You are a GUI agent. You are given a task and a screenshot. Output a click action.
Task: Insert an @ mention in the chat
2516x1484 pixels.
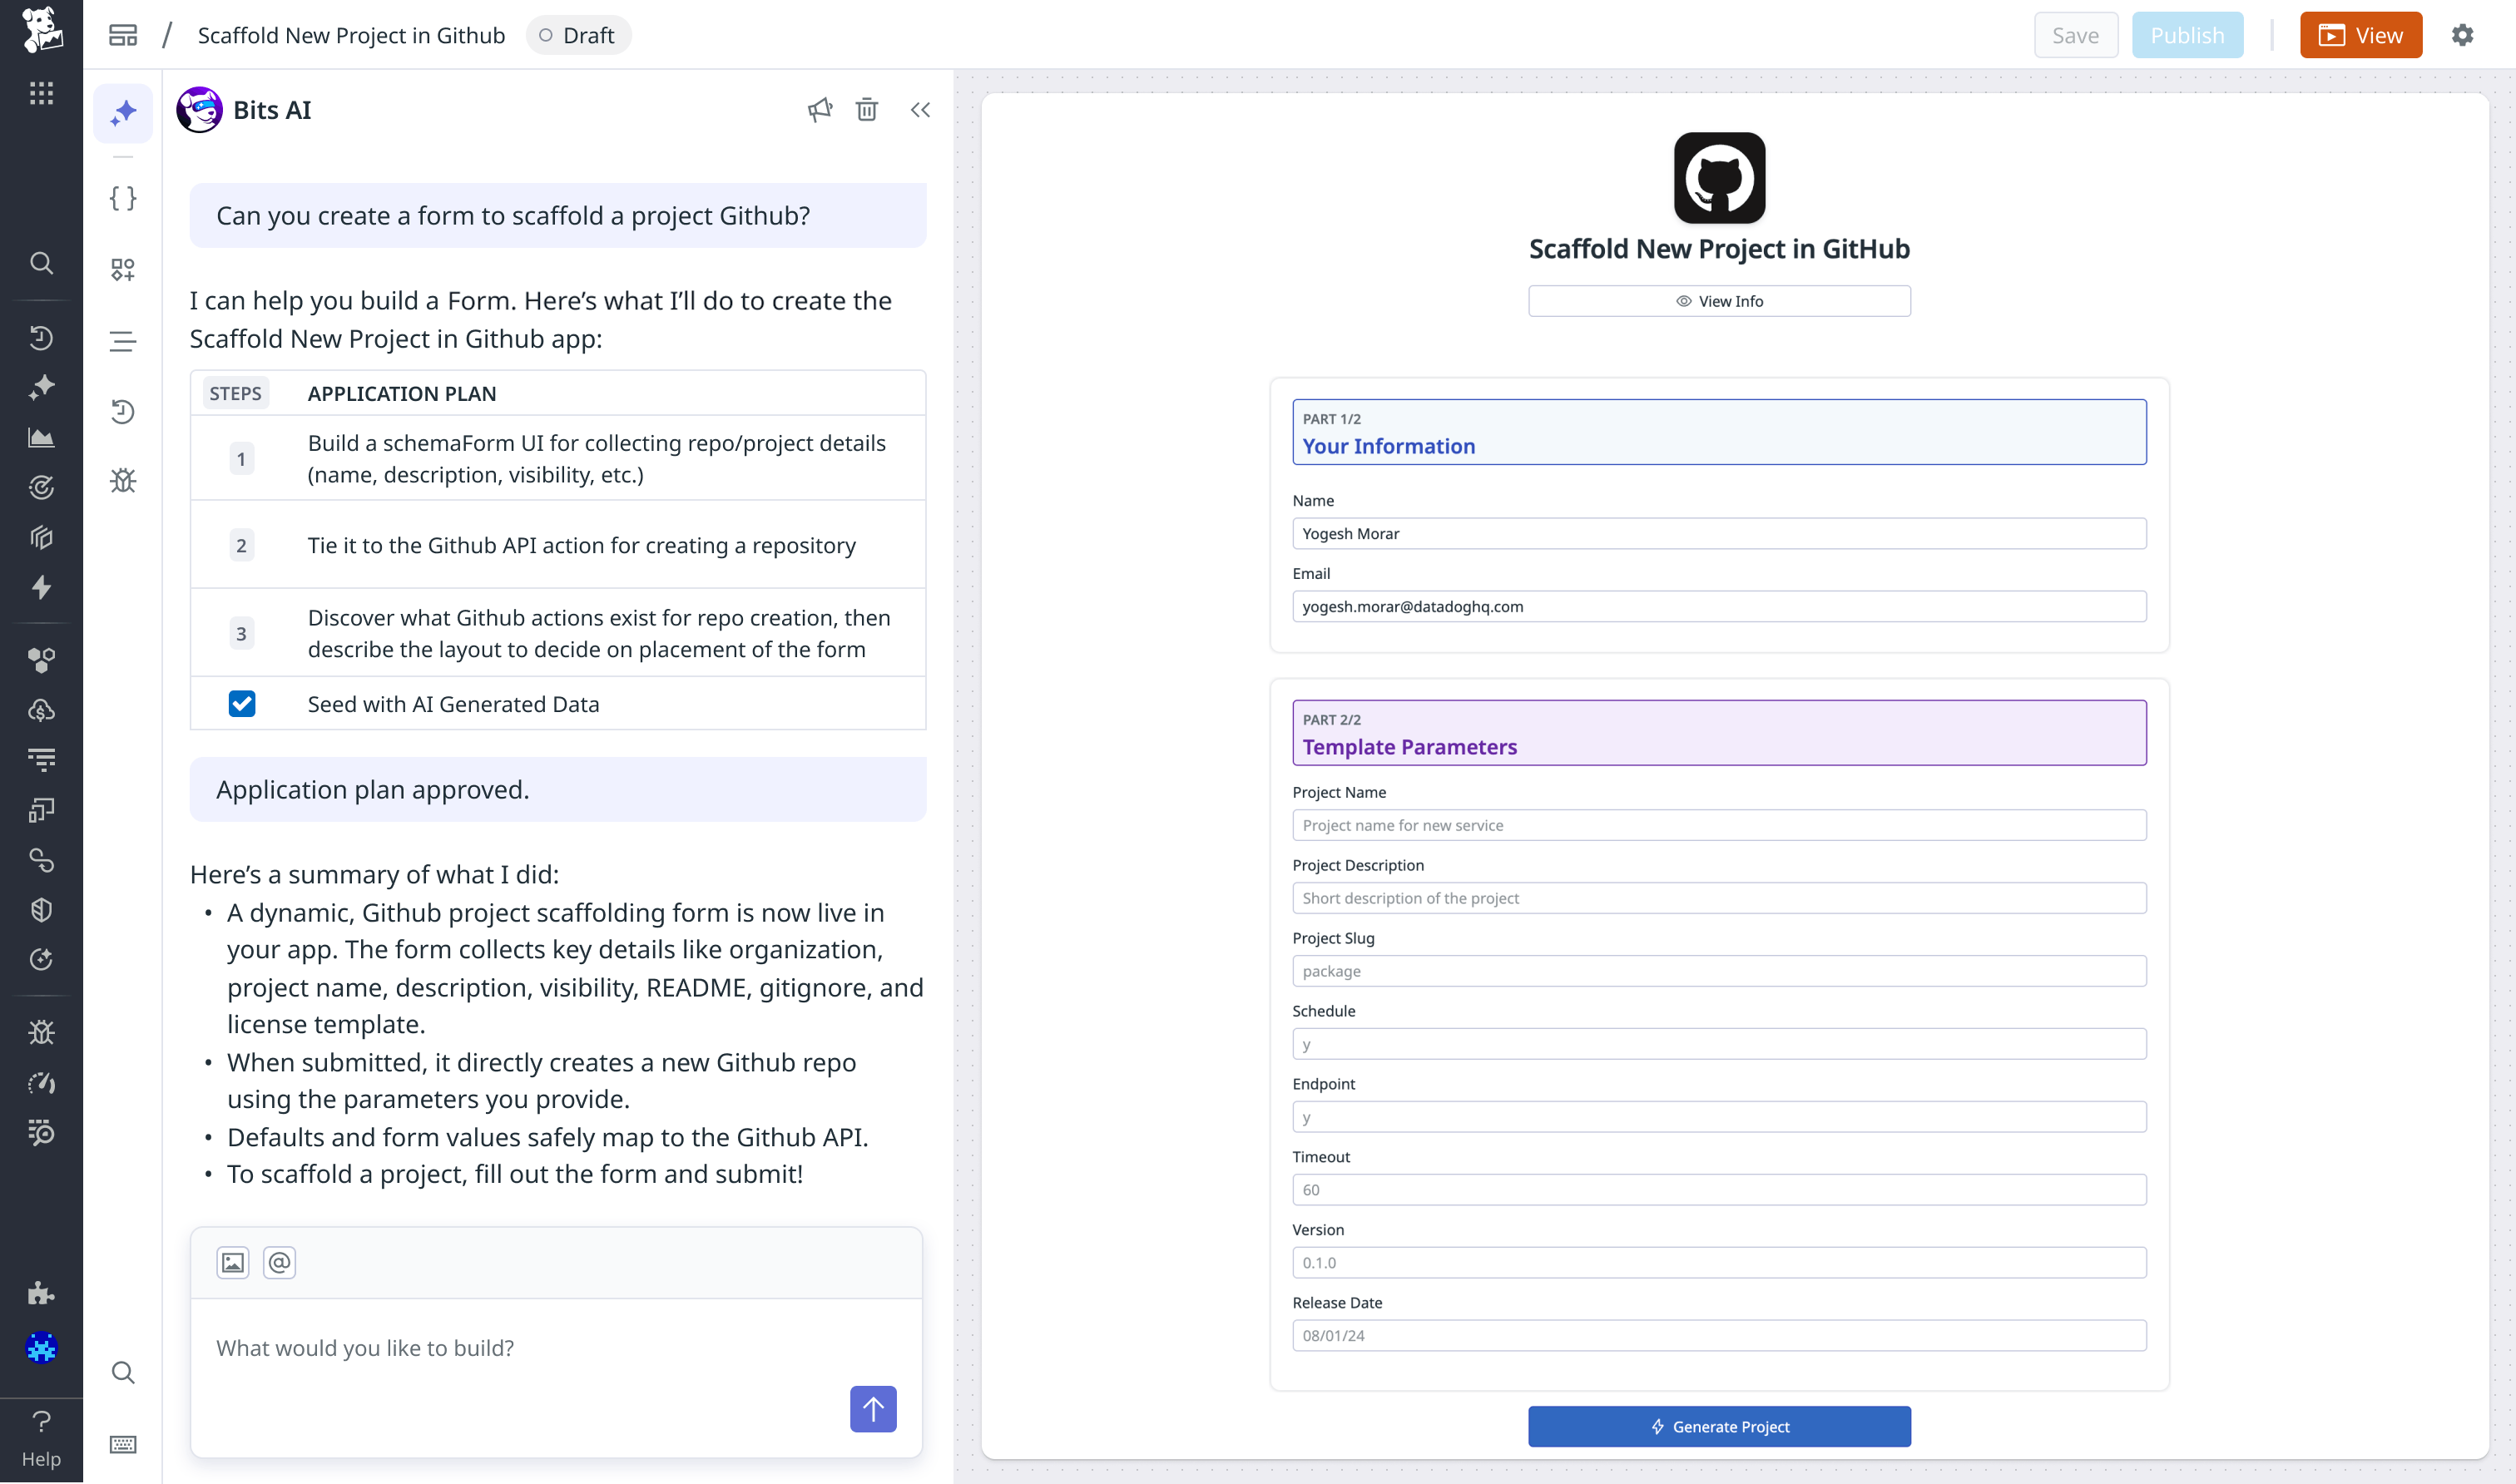(x=279, y=1262)
